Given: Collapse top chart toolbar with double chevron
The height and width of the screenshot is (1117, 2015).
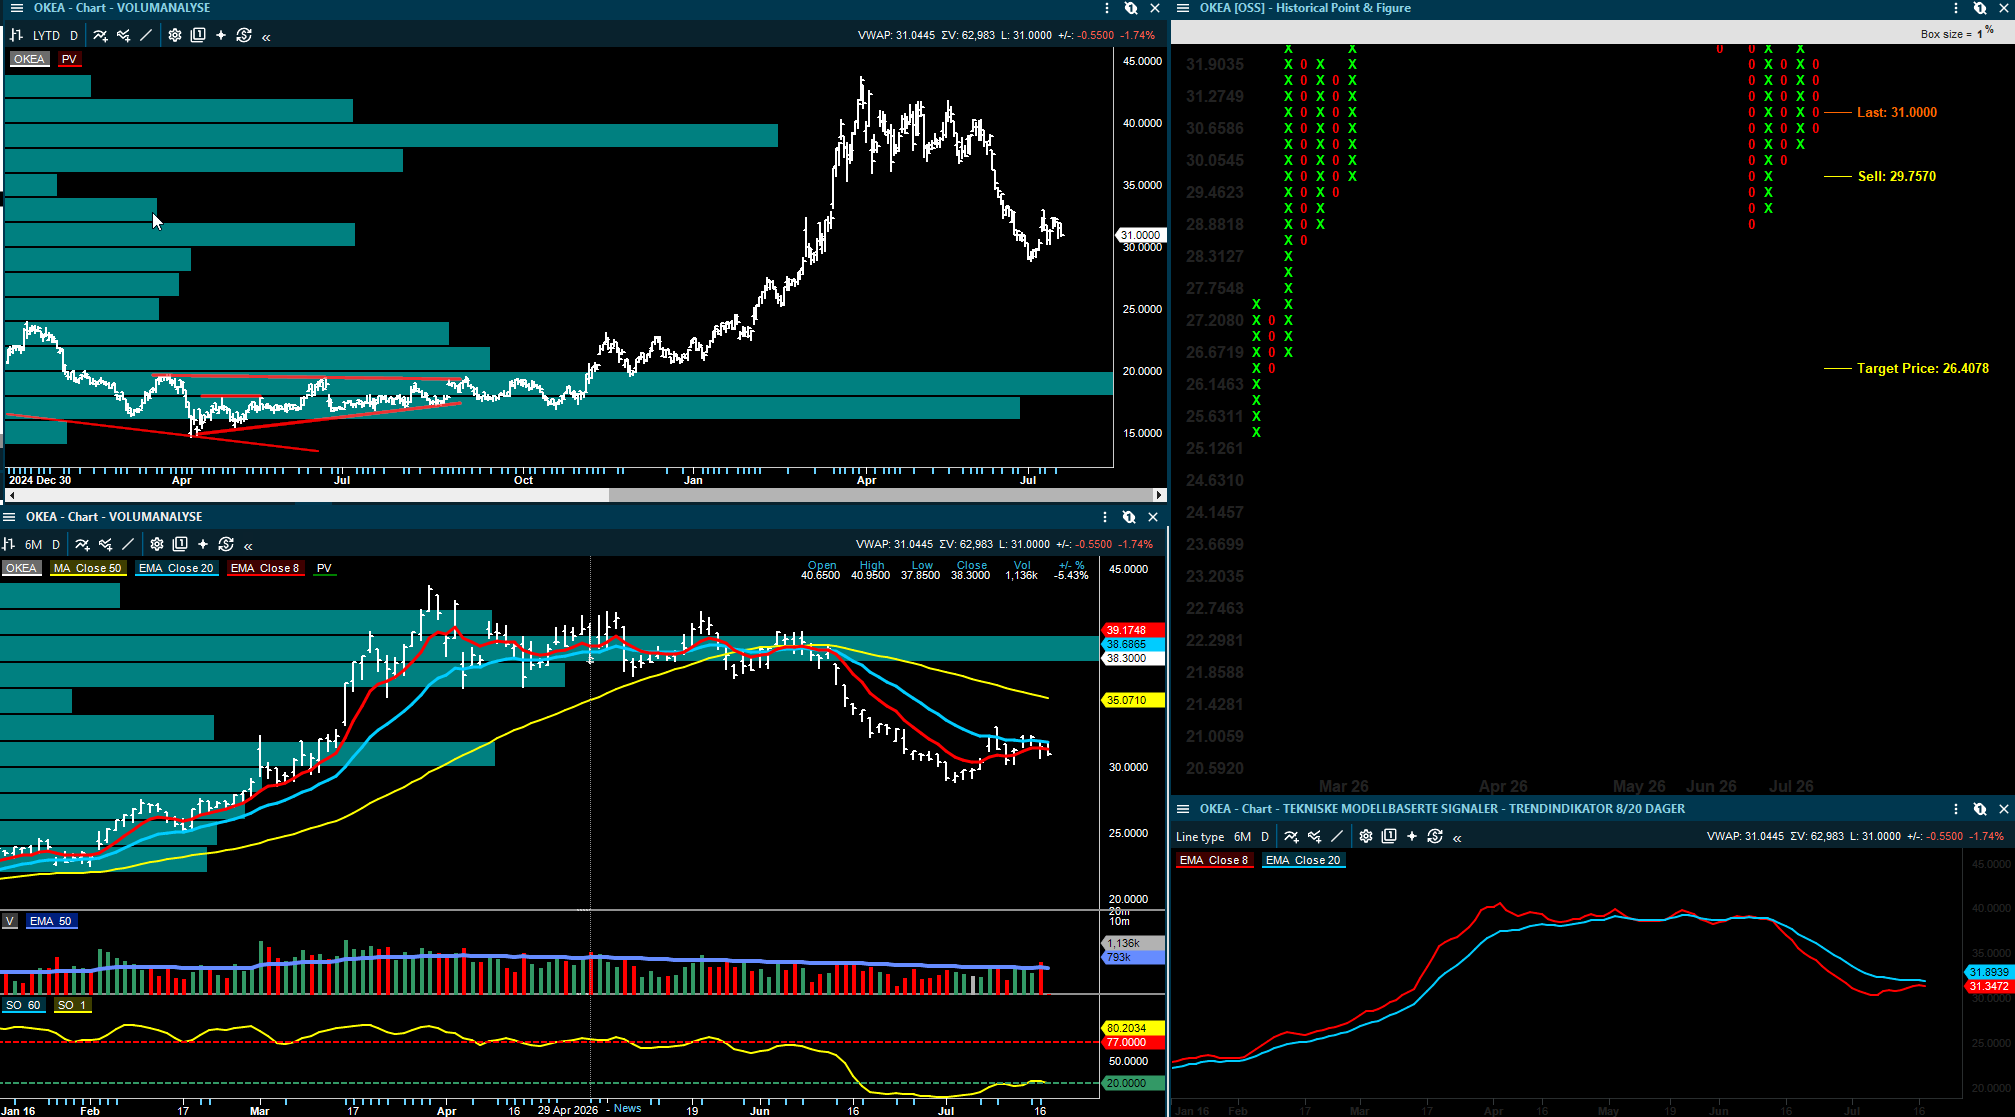Looking at the screenshot, I should 266,36.
